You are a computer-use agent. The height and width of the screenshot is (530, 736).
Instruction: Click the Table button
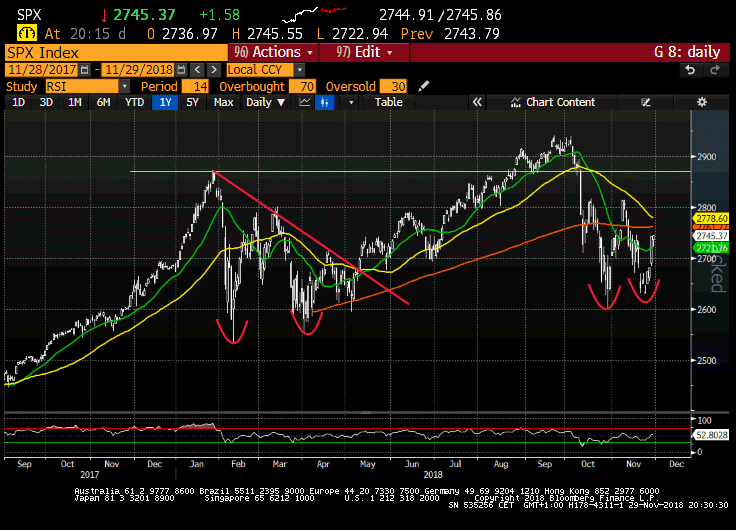(388, 102)
